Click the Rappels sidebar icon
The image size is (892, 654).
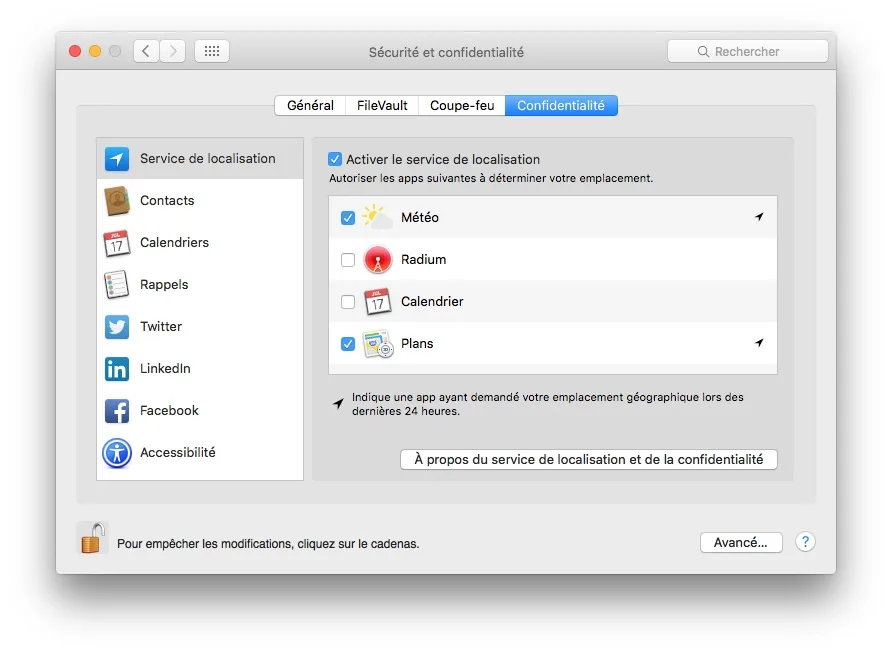[x=117, y=284]
